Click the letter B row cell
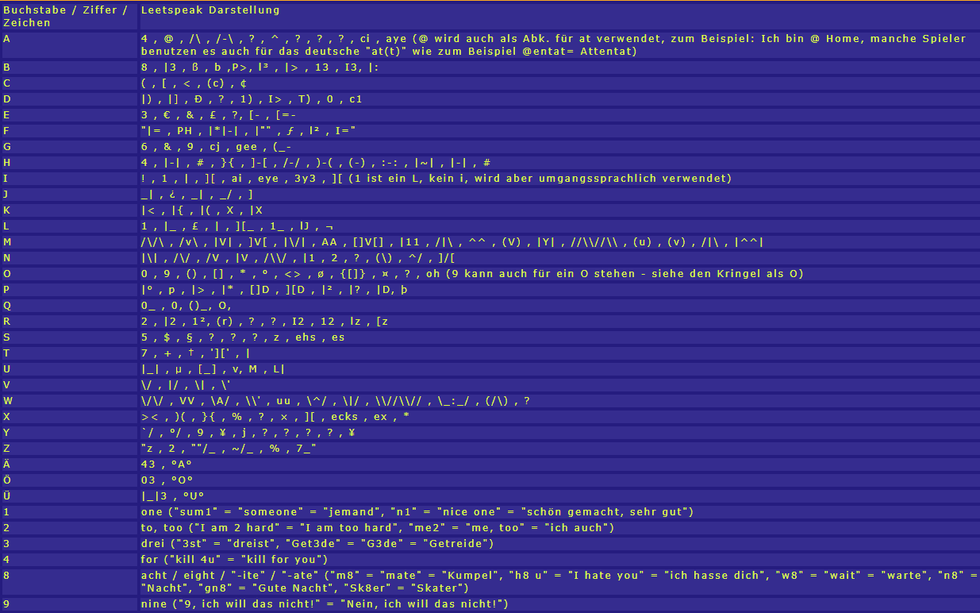The width and height of the screenshot is (980, 613). coord(69,67)
